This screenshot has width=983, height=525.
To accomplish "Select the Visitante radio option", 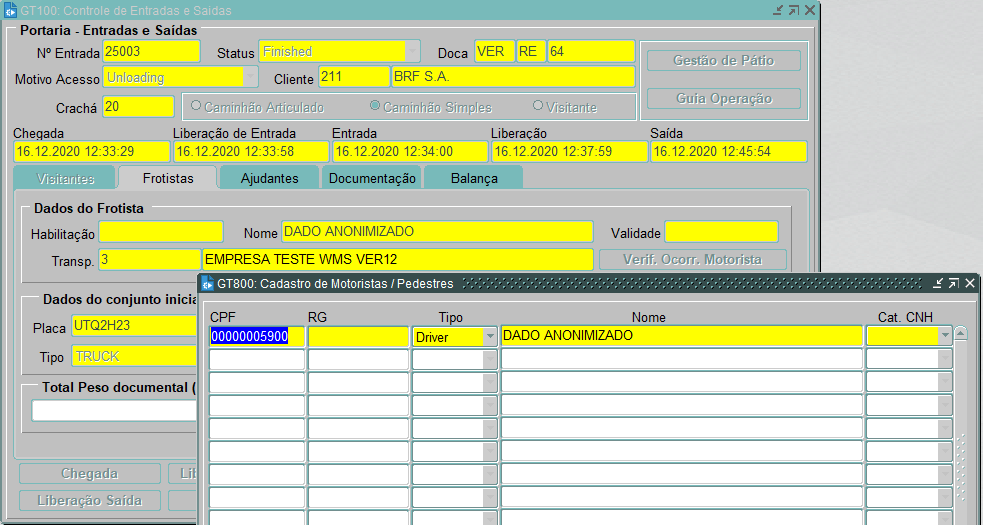I will coord(537,106).
